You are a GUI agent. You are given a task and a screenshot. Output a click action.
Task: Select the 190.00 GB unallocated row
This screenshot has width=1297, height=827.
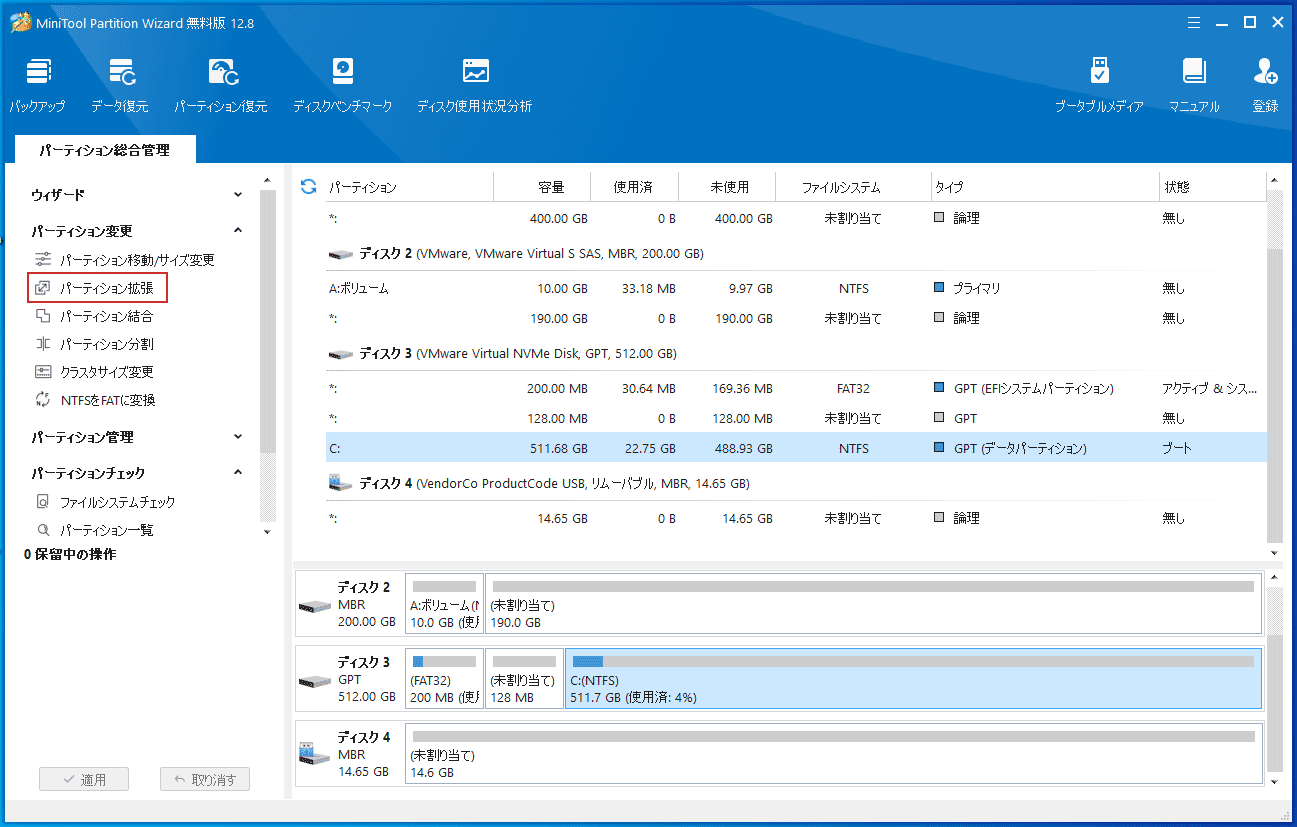[x=796, y=318]
